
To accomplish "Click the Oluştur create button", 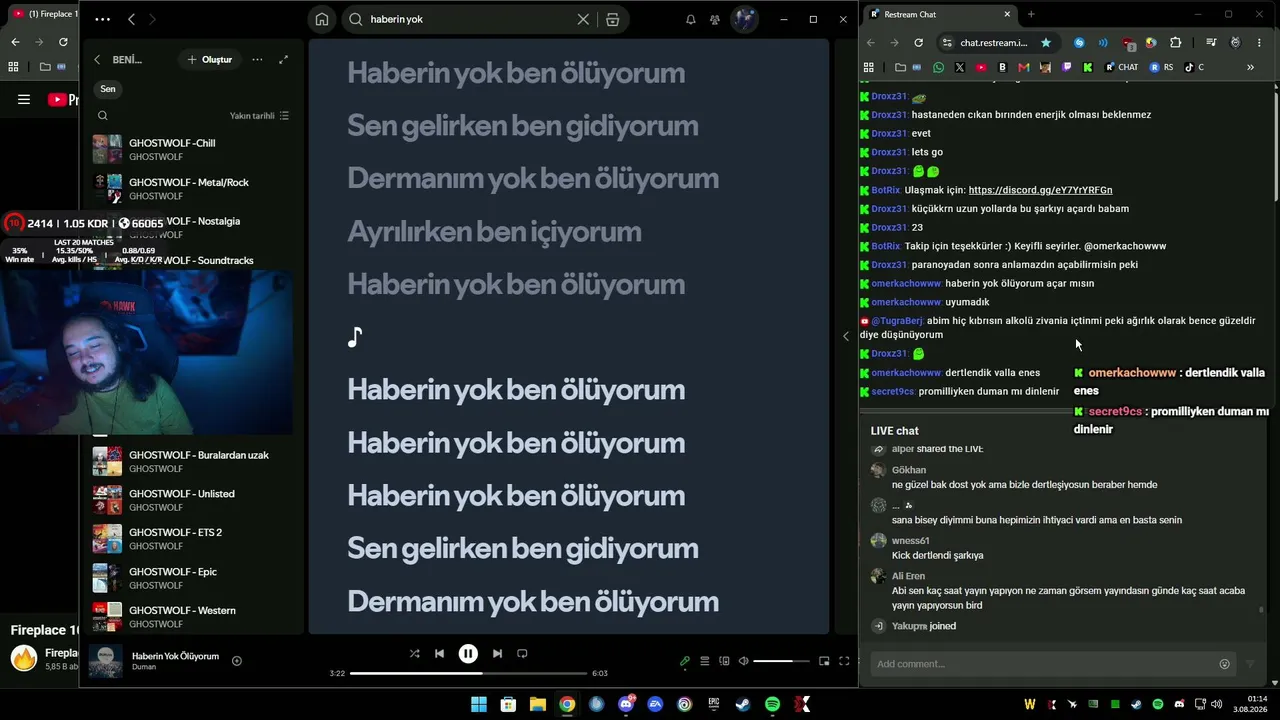I will [209, 60].
